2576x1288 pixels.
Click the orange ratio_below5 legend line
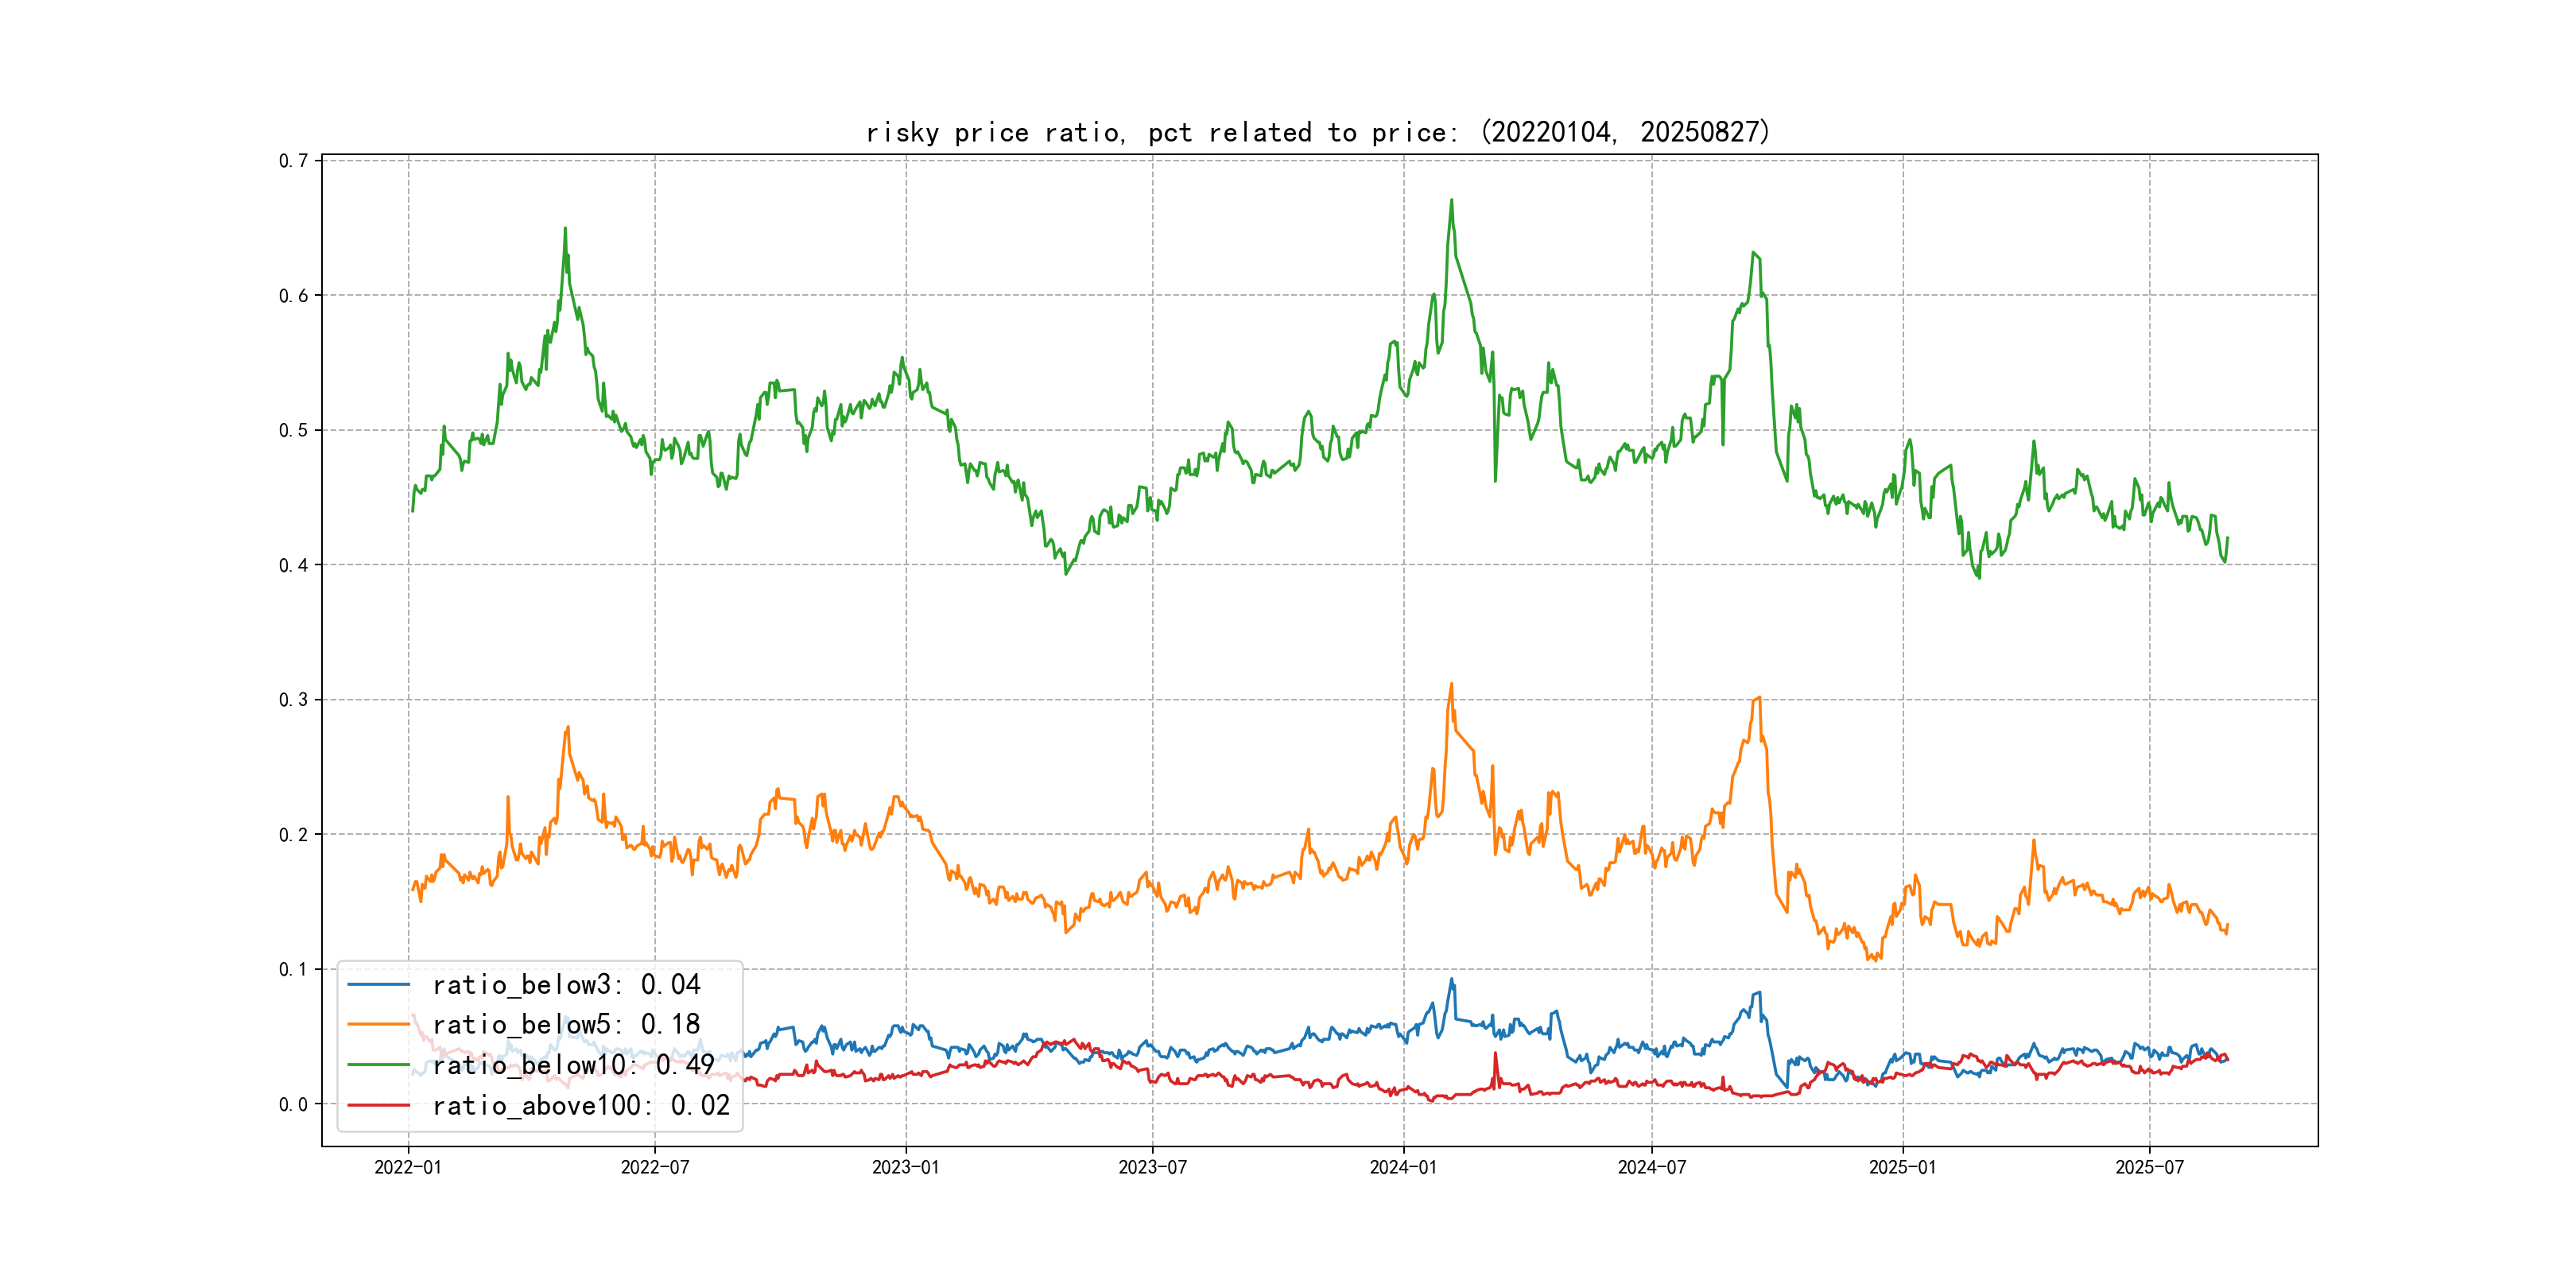pyautogui.click(x=378, y=1025)
